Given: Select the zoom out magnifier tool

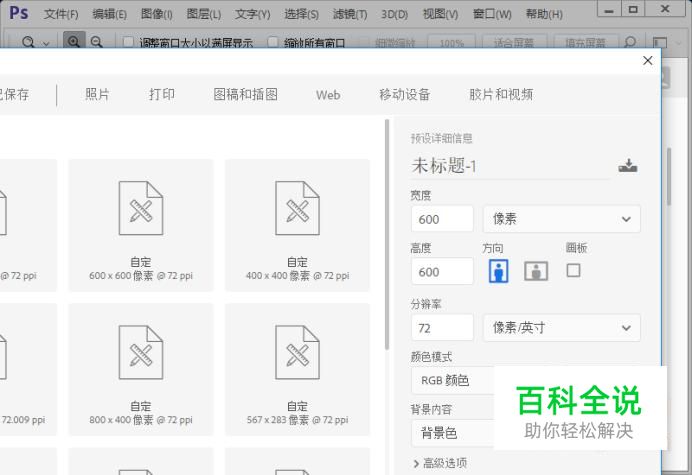Looking at the screenshot, I should (97, 41).
